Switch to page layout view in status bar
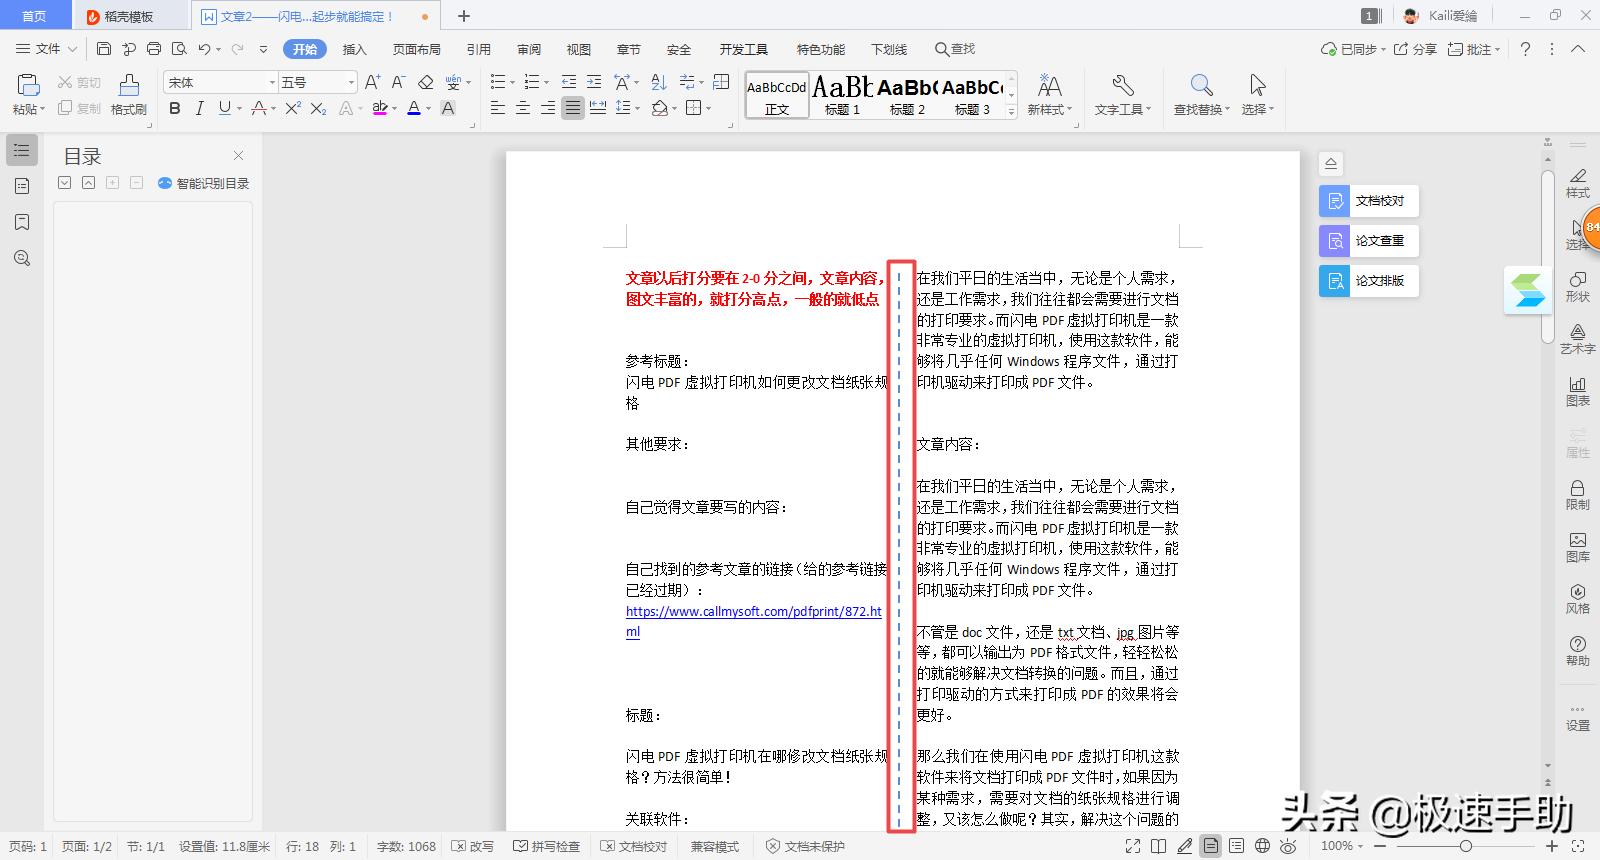 click(x=1210, y=846)
